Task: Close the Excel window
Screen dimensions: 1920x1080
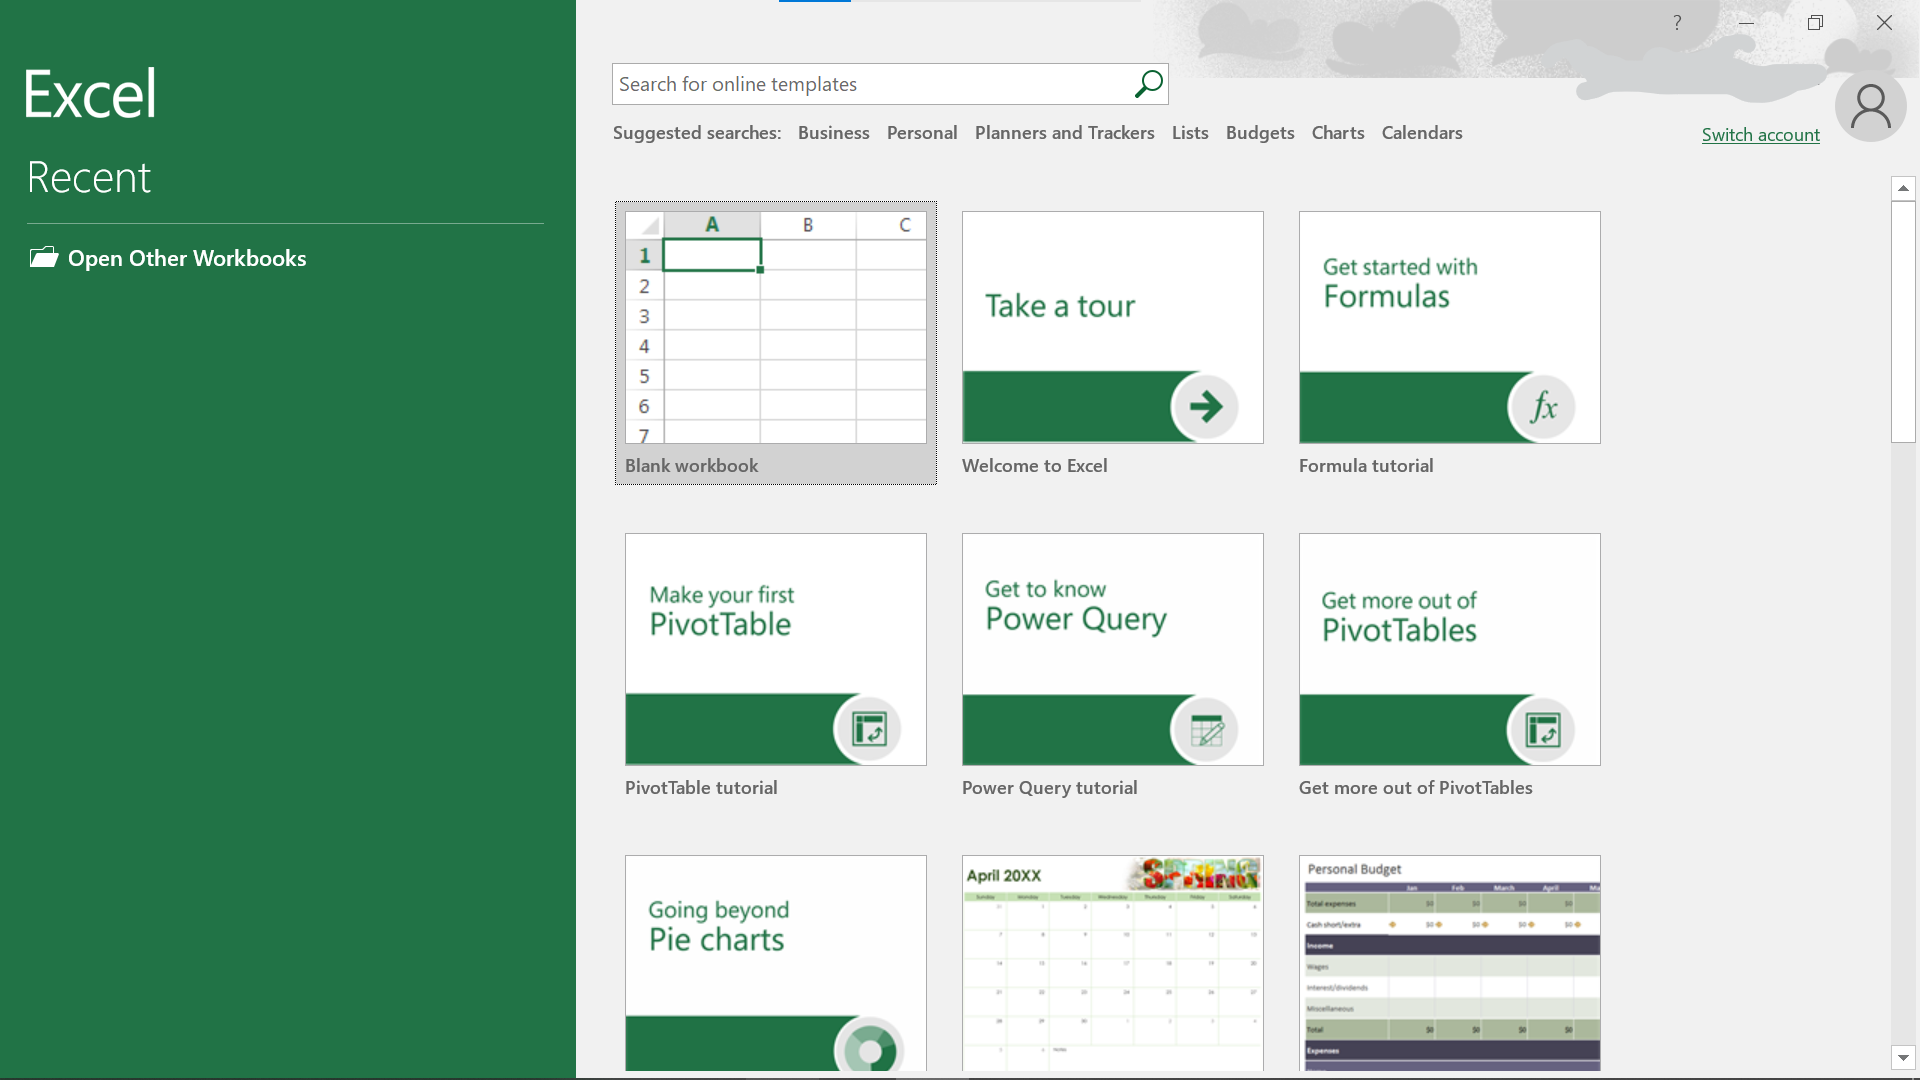Action: [x=1884, y=22]
